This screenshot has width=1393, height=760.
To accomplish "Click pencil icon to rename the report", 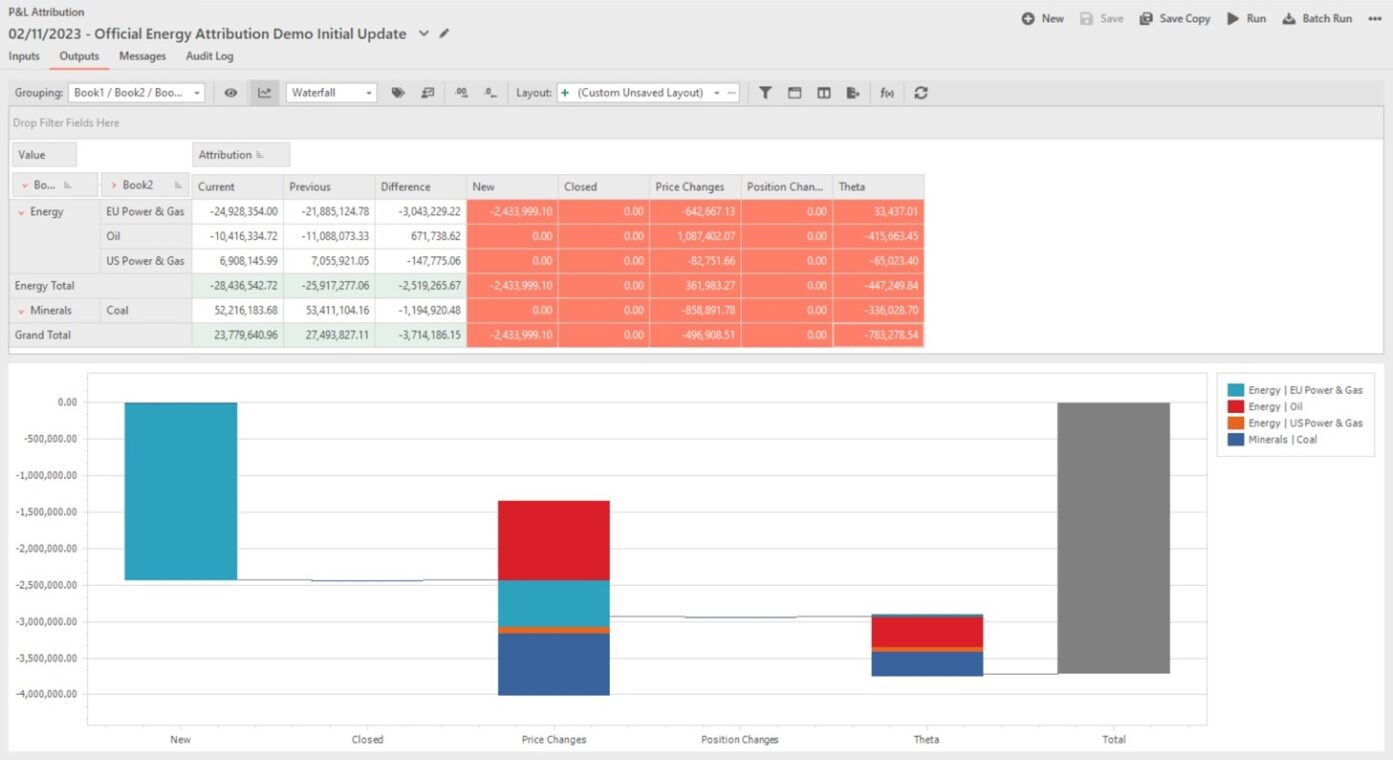I will [x=445, y=34].
